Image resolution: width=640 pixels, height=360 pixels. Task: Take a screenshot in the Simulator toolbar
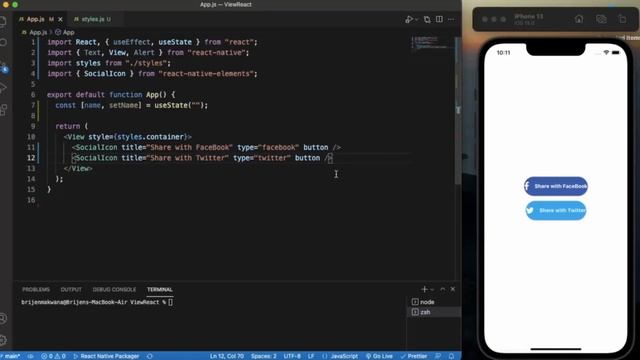click(x=601, y=19)
